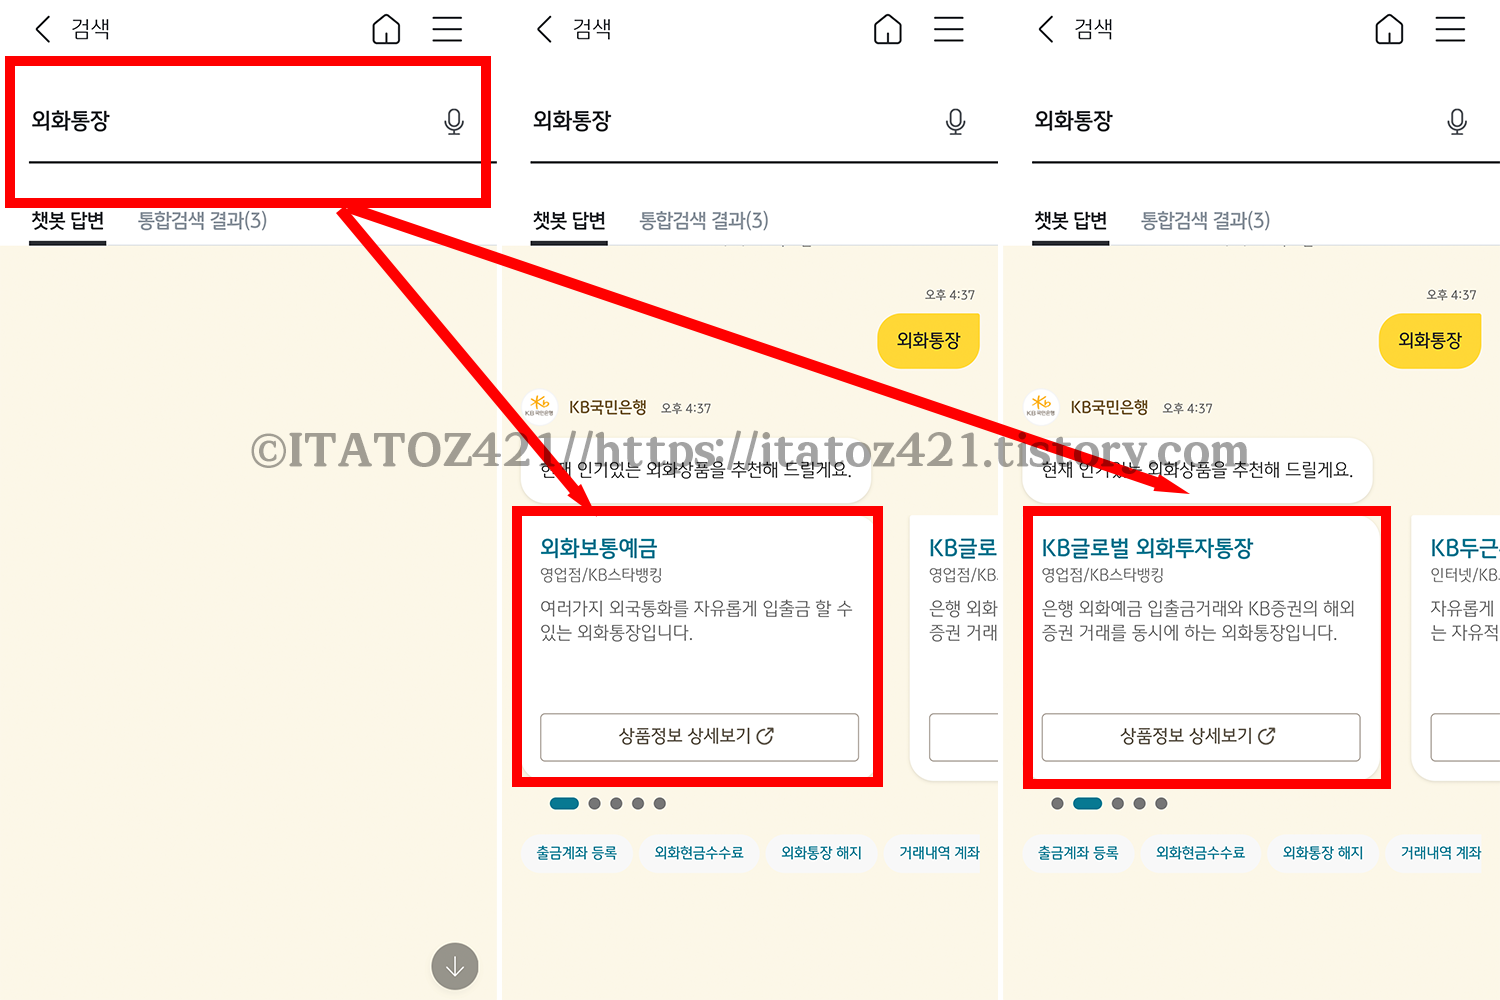Tap microphone icon in left screen search

click(454, 121)
